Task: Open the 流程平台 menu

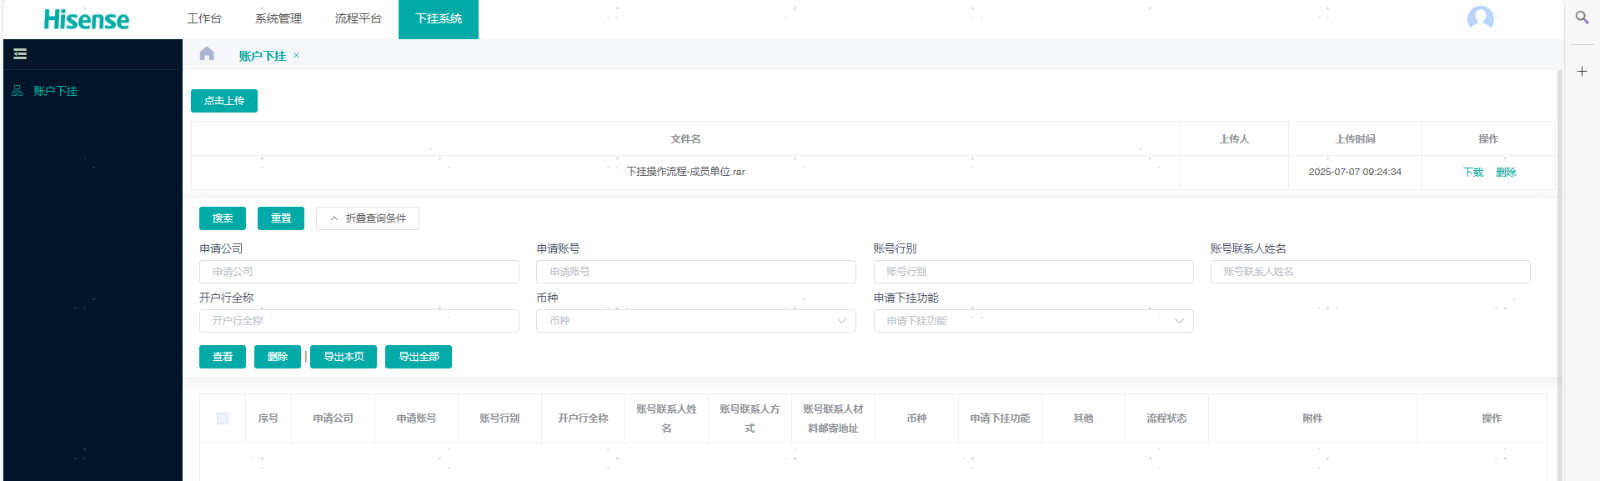Action: (358, 19)
